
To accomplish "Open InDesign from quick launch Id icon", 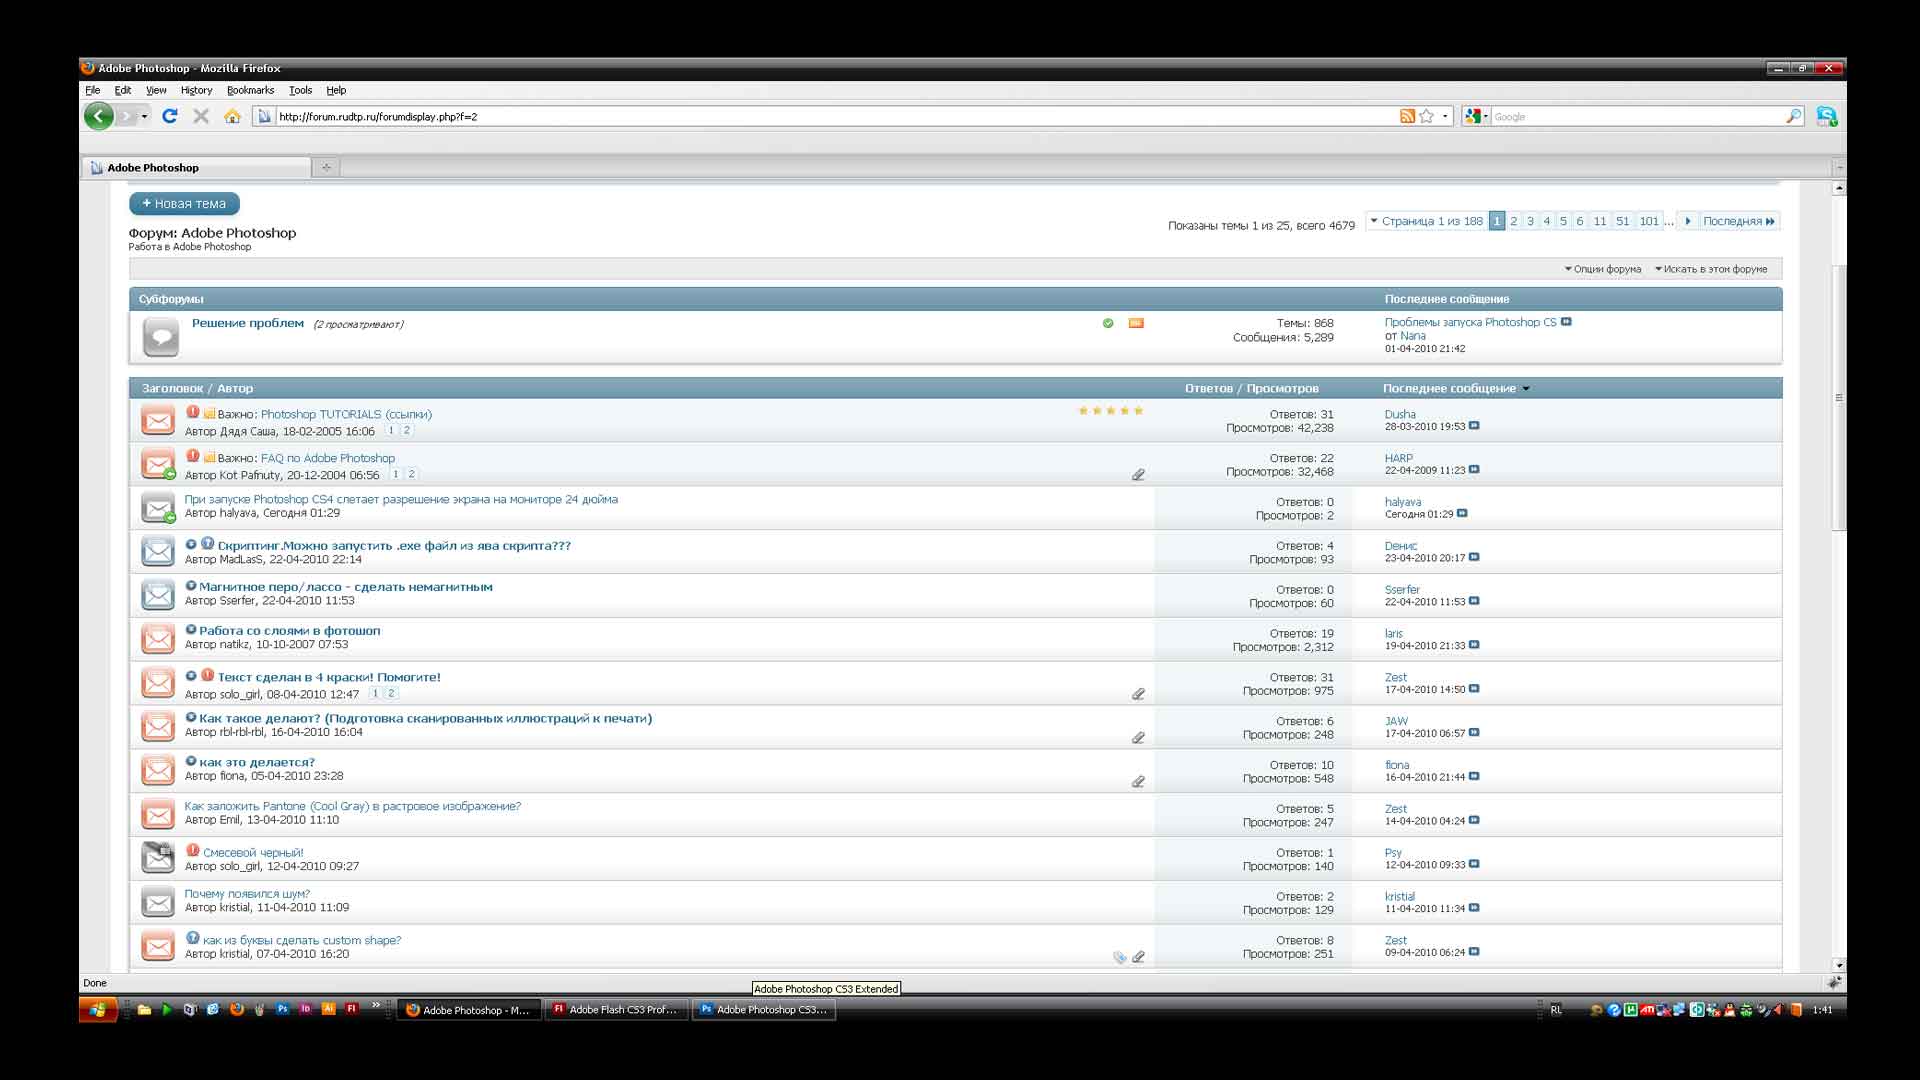I will (x=305, y=1009).
